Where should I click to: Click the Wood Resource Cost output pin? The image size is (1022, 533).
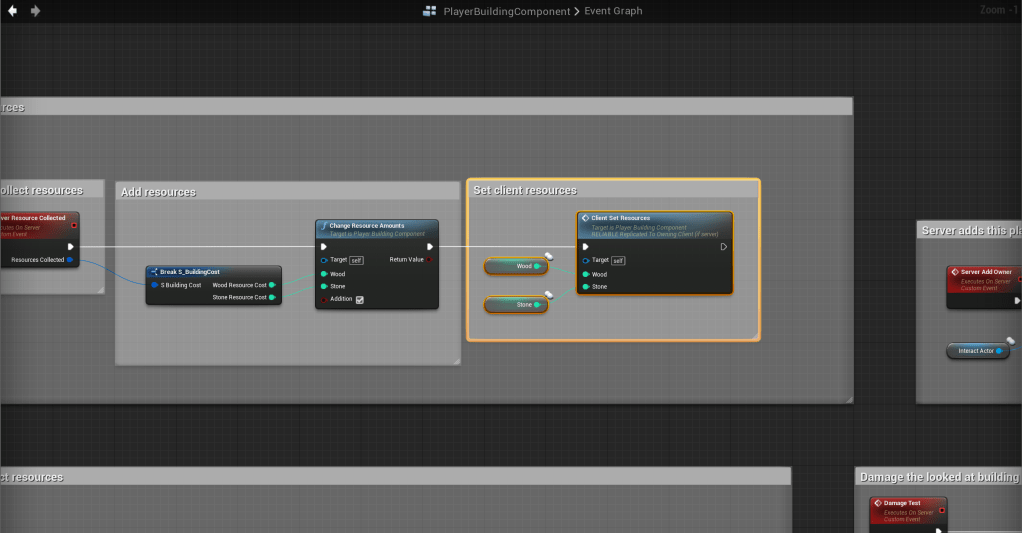272,285
